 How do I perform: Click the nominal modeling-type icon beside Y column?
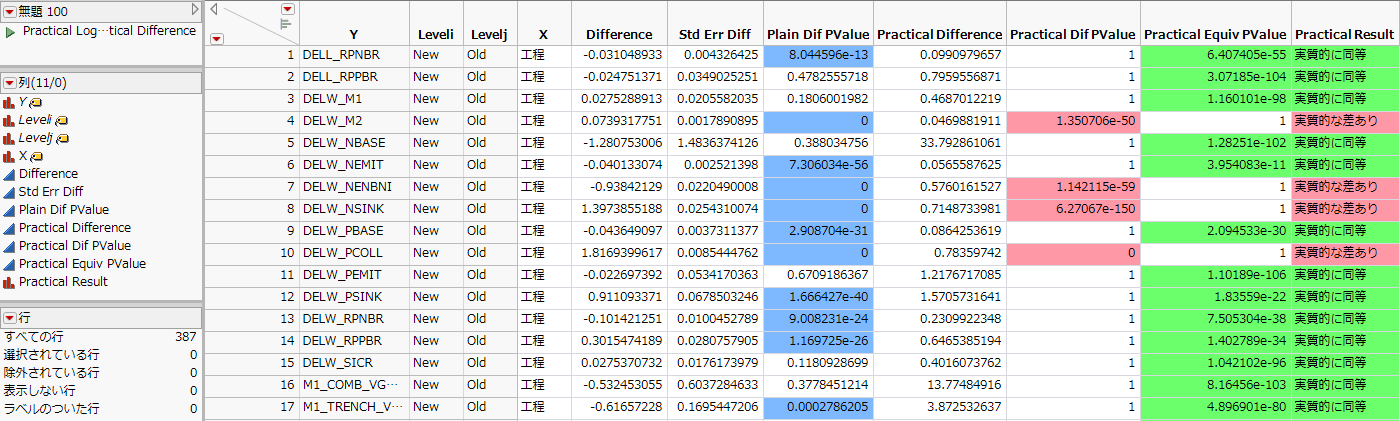pyautogui.click(x=10, y=102)
